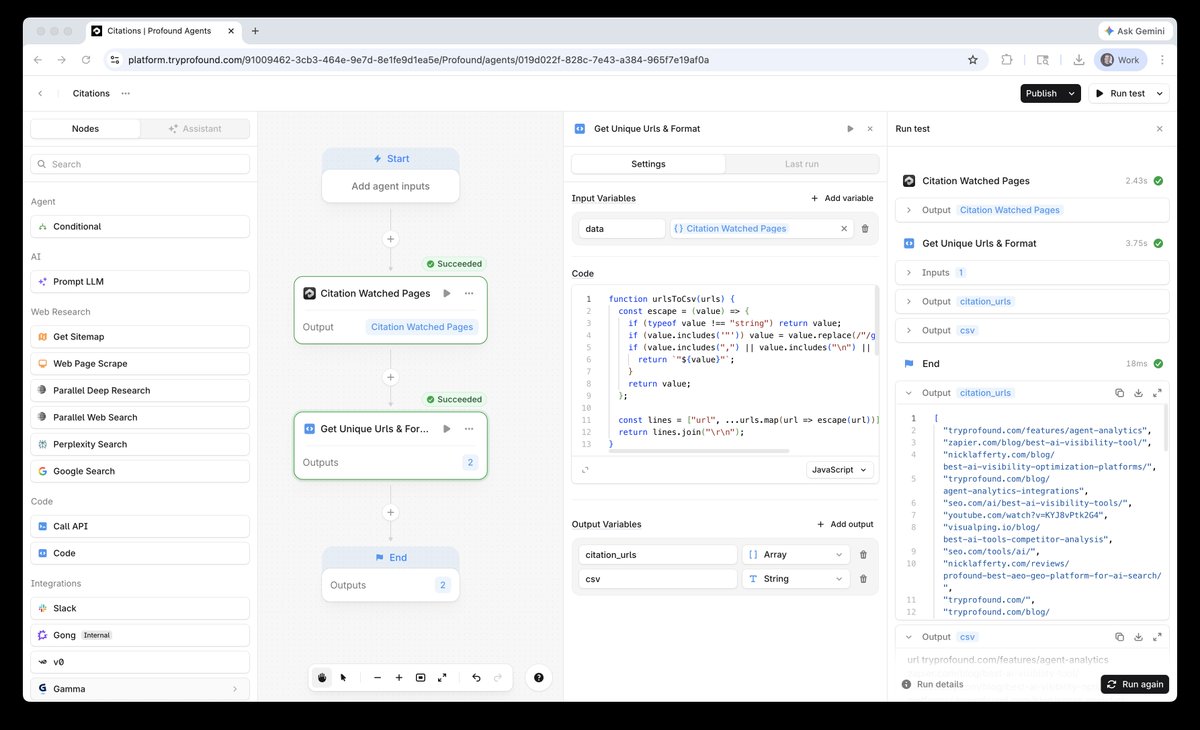The image size is (1200, 730).
Task: Click the node search field
Action: point(140,164)
